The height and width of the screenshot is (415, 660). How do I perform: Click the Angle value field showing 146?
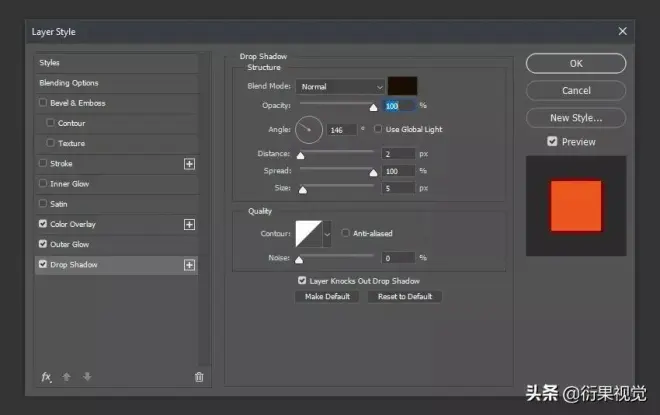click(x=342, y=130)
